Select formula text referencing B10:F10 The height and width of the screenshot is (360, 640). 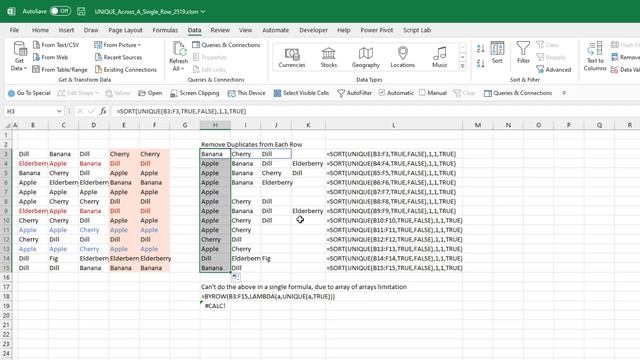(394, 220)
